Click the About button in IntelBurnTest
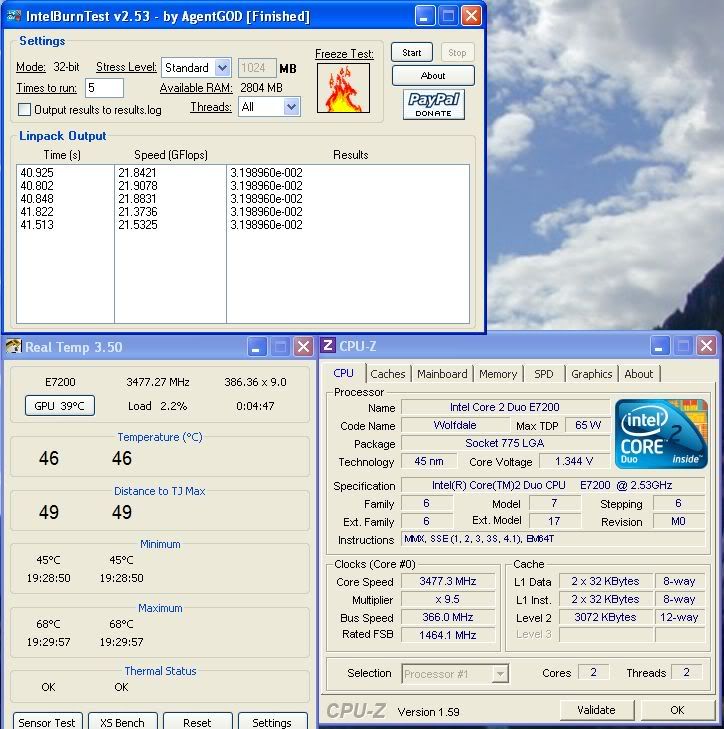 pyautogui.click(x=433, y=75)
